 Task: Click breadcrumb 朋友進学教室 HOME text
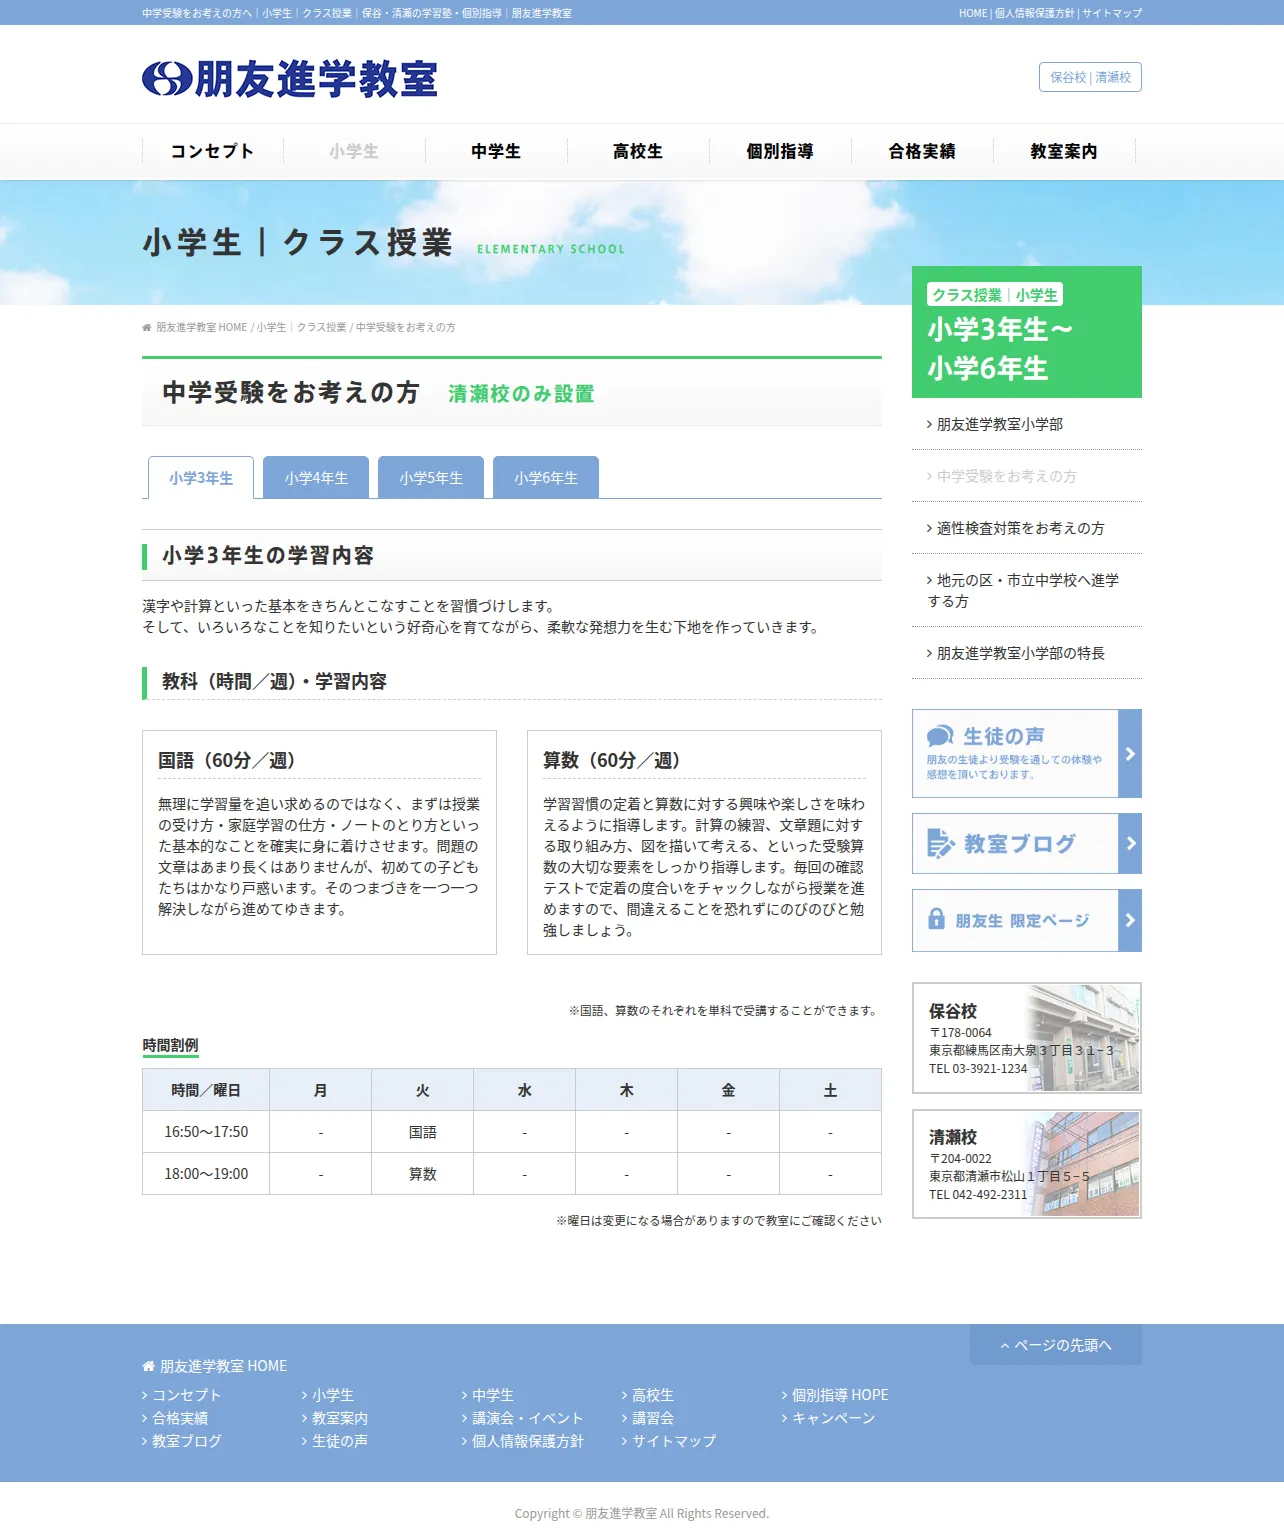pyautogui.click(x=201, y=327)
